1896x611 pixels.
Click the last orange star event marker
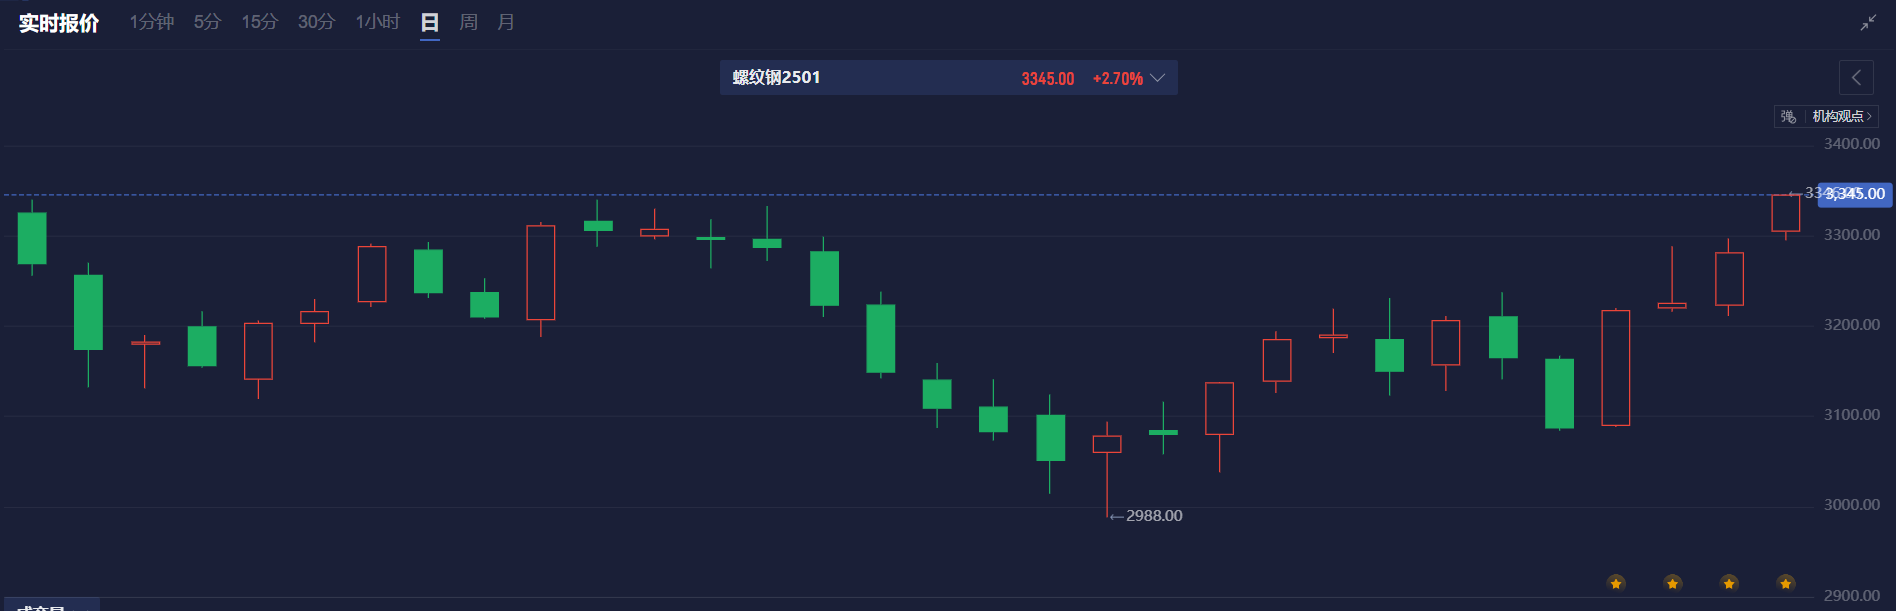(1786, 583)
